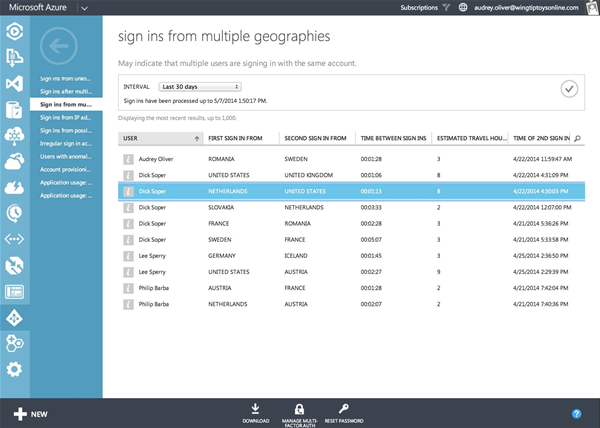600x428 pixels.
Task: Sort by Estimated Travel Hours column
Action: pos(470,138)
